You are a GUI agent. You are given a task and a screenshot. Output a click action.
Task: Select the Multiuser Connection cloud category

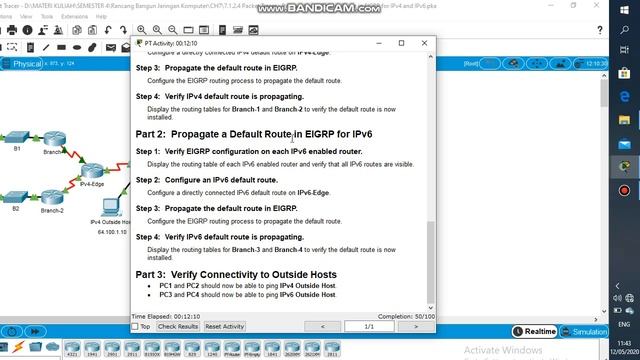53,347
